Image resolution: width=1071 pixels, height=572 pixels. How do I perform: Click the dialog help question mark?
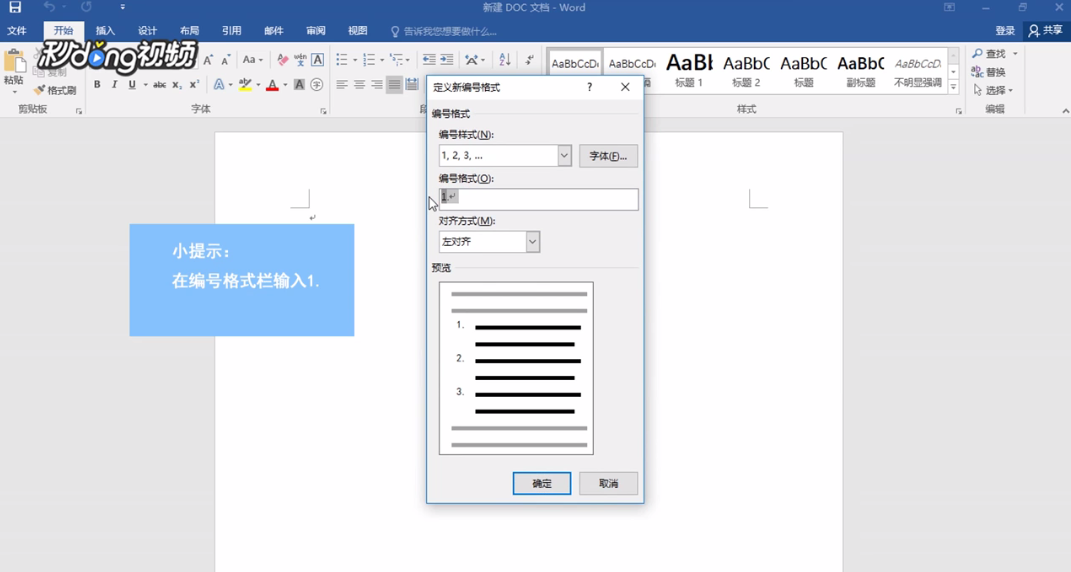point(589,87)
